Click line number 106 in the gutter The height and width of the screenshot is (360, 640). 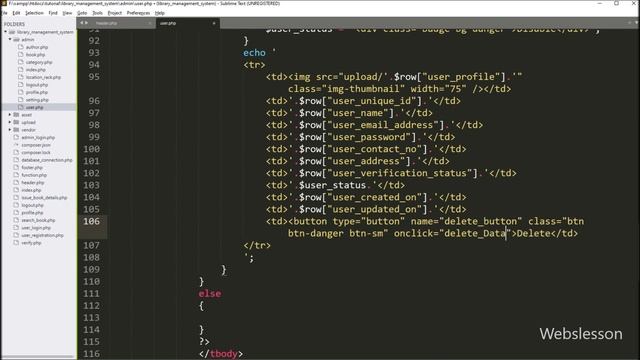click(x=91, y=221)
